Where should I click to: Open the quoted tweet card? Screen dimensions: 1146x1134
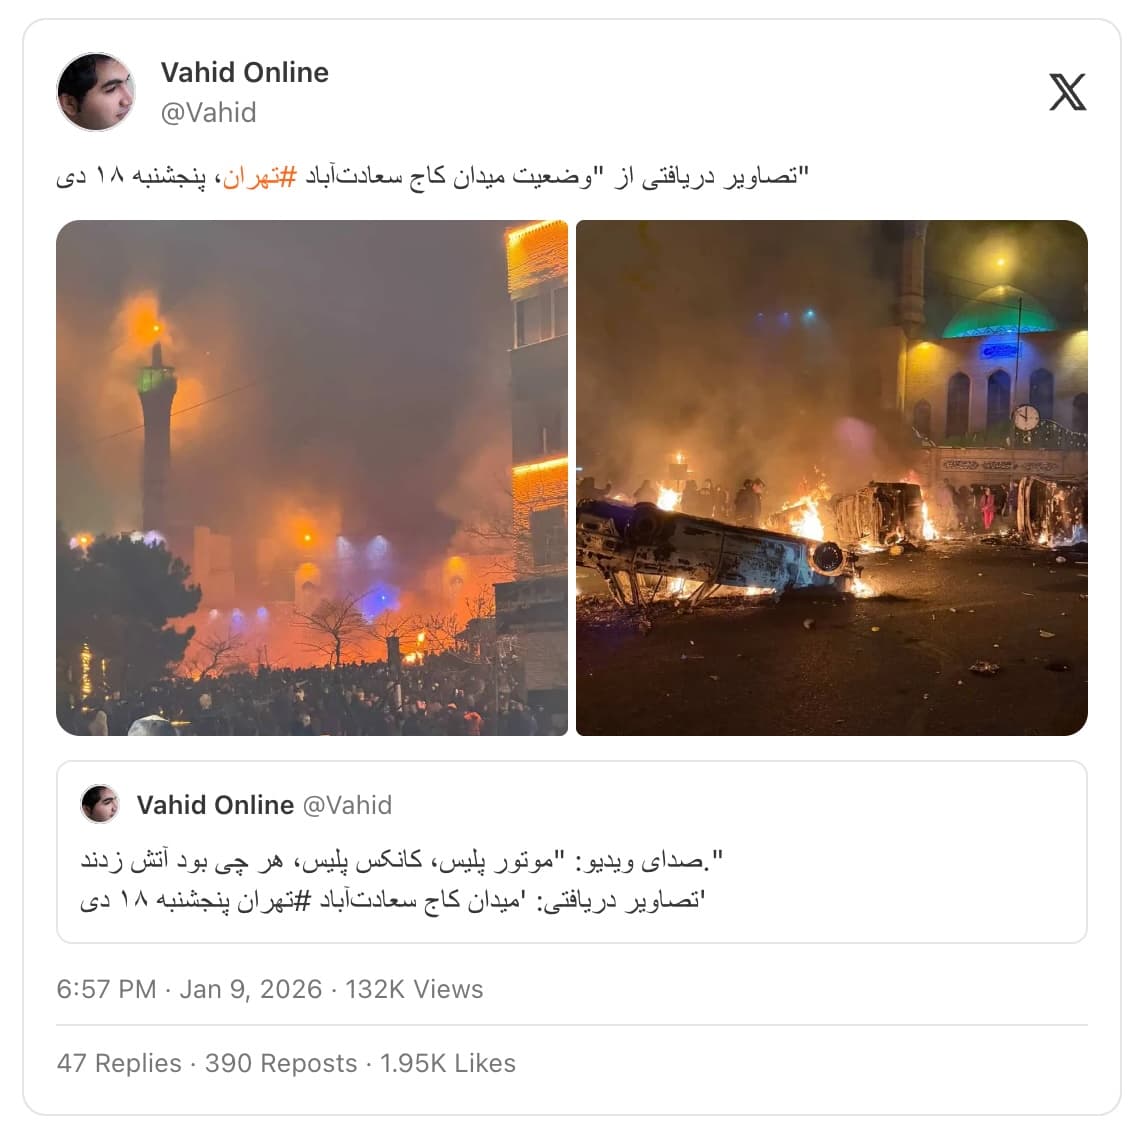tap(572, 852)
